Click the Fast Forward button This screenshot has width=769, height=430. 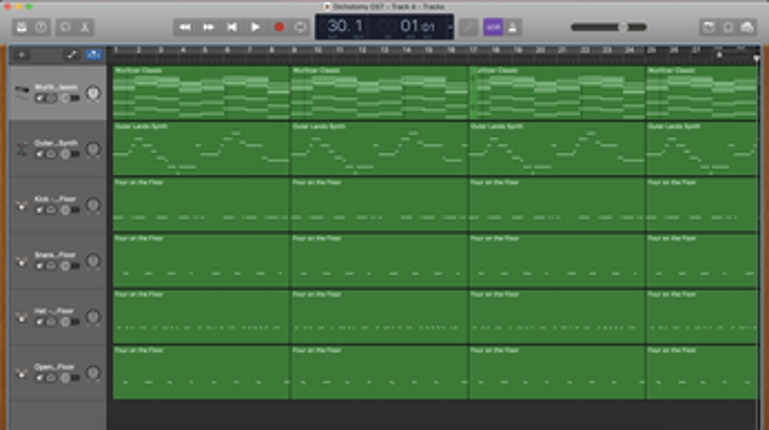[x=208, y=27]
